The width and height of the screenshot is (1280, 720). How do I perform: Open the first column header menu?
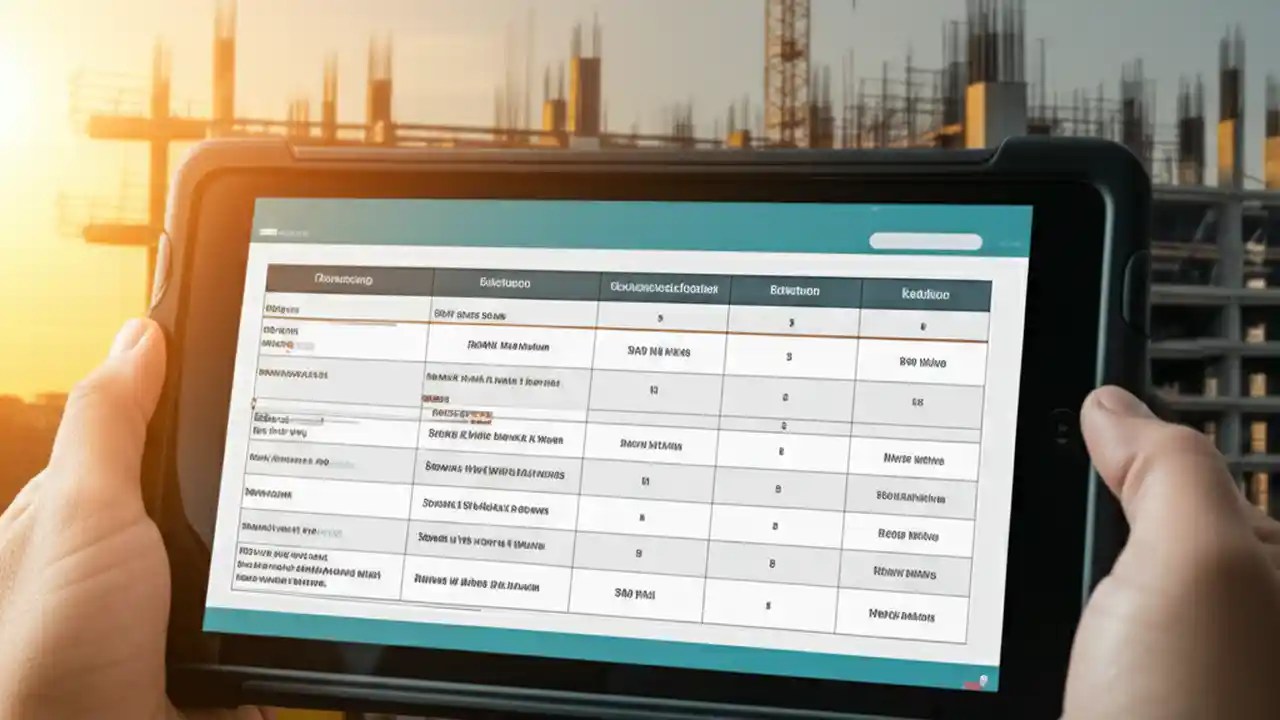click(344, 281)
